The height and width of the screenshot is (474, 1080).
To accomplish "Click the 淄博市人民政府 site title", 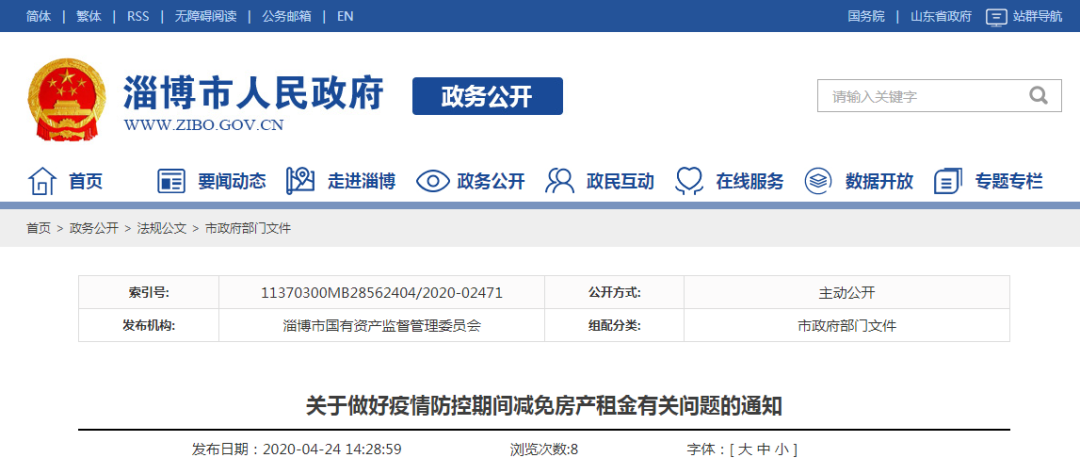I will [253, 92].
